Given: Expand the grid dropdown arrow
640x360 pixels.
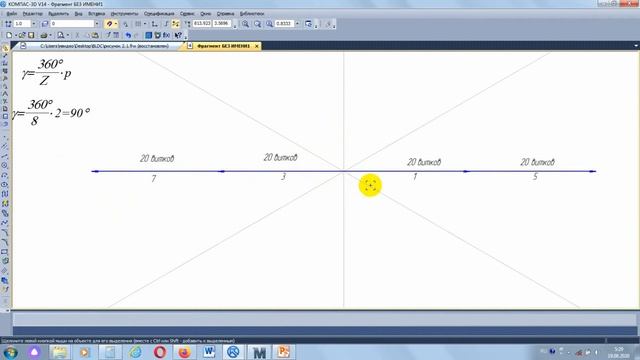Looking at the screenshot, I should 144,24.
